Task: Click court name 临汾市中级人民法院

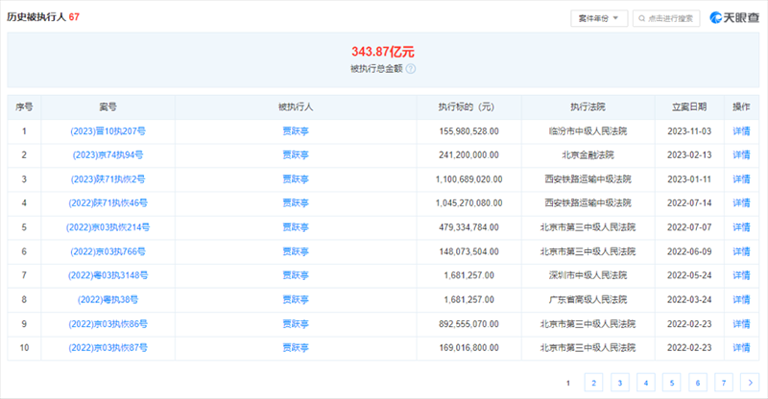Action: pos(588,131)
